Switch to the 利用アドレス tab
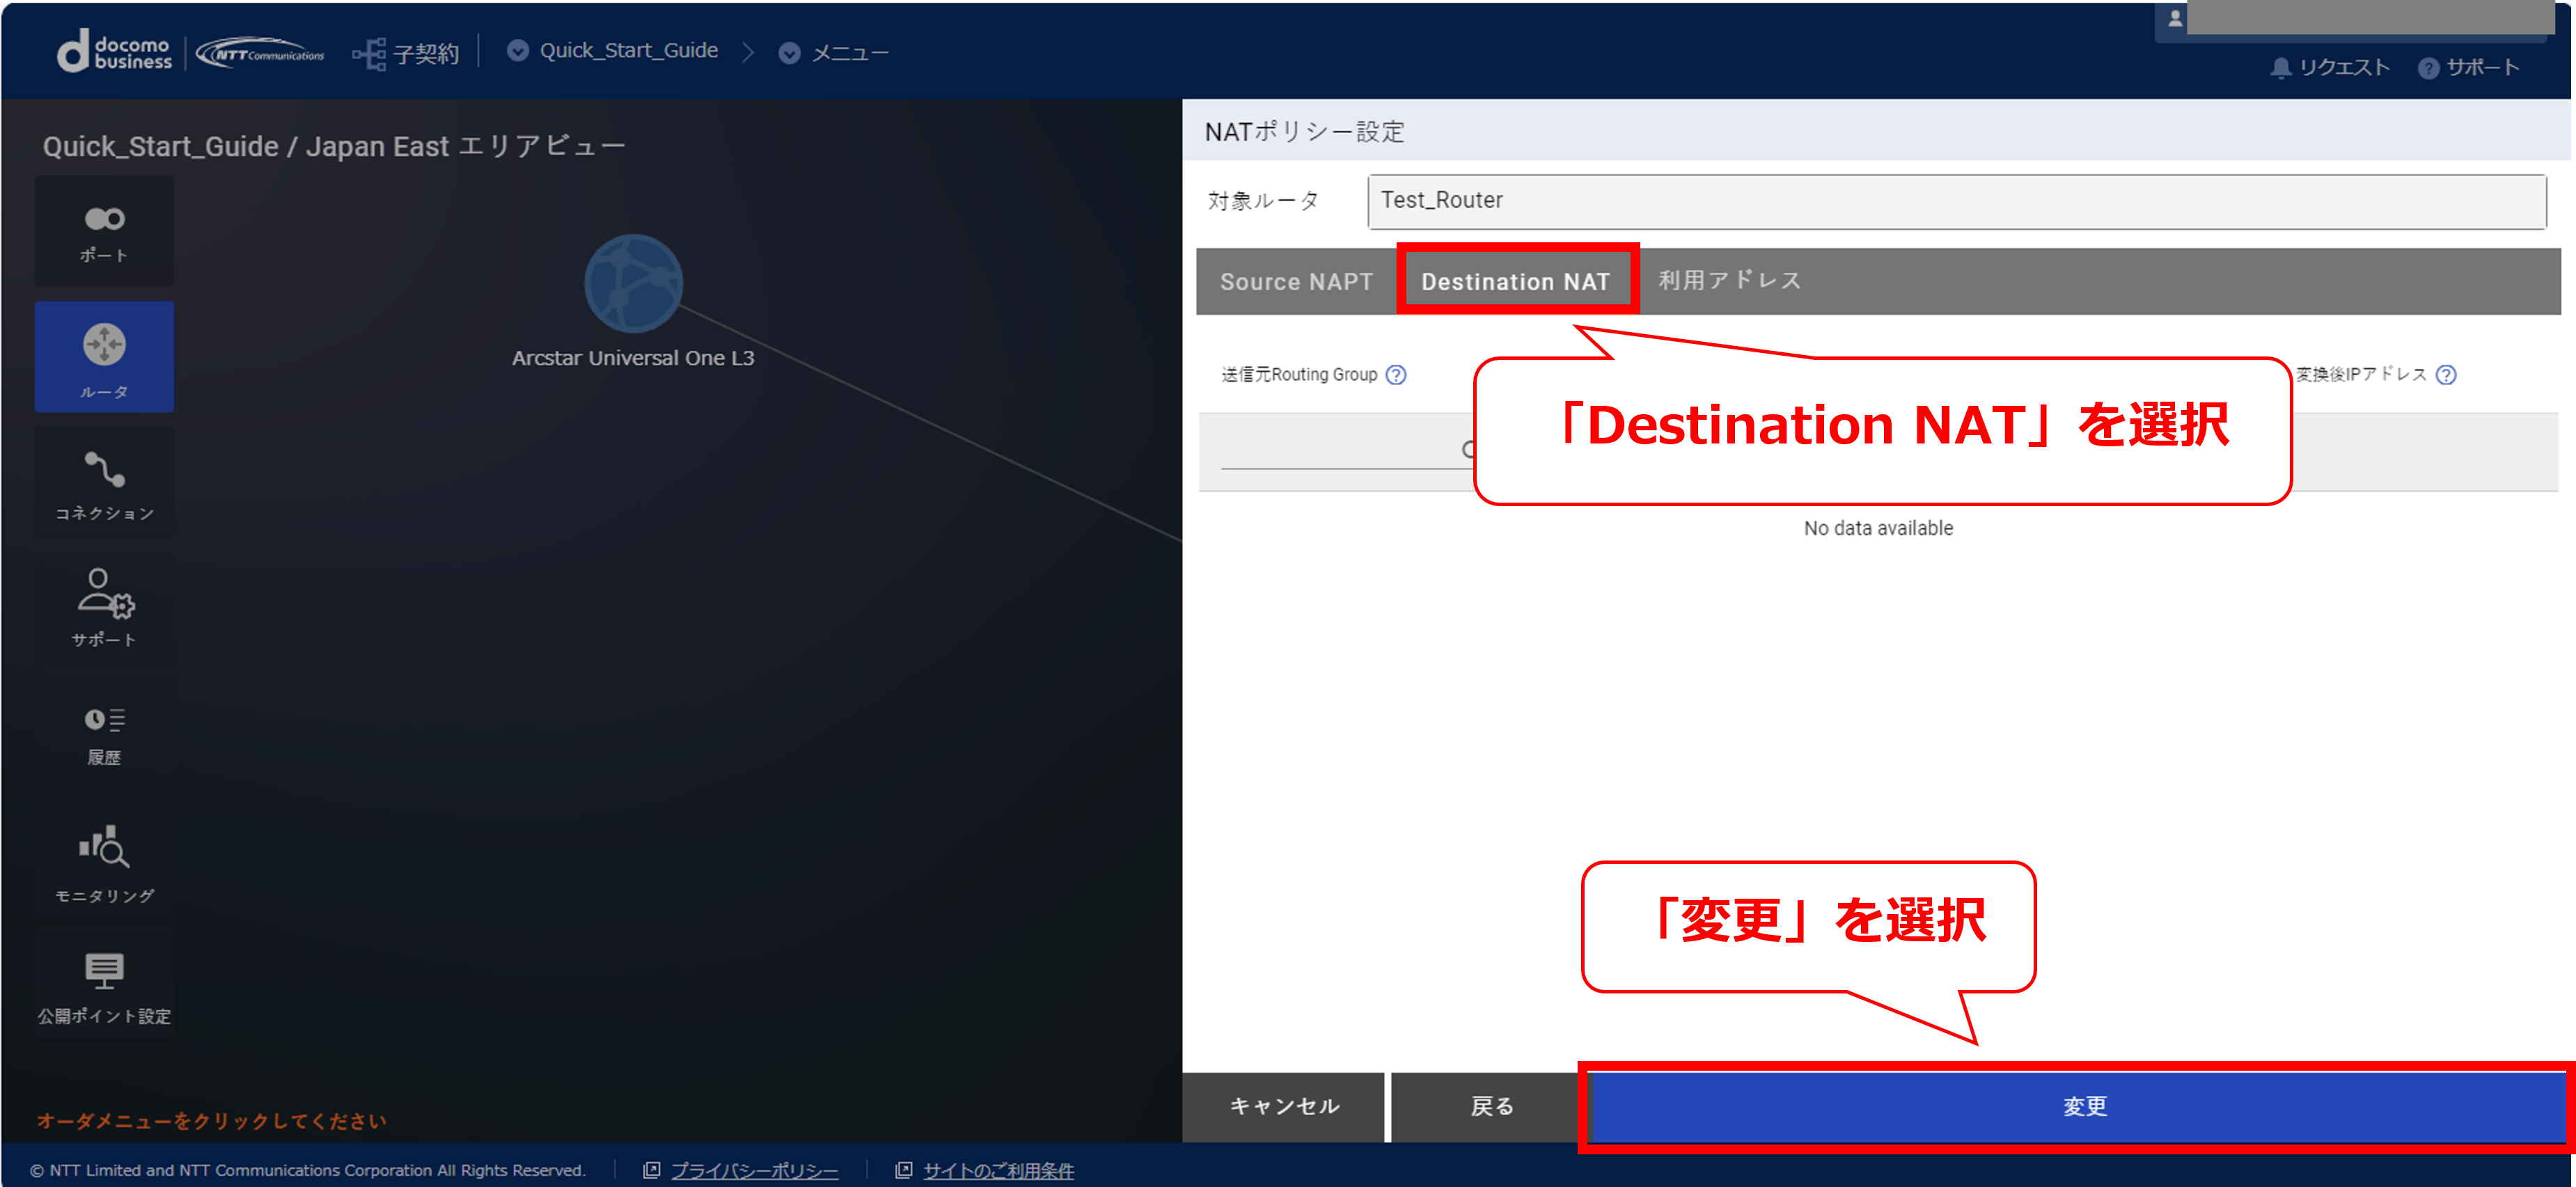The height and width of the screenshot is (1187, 2576). 1729,281
